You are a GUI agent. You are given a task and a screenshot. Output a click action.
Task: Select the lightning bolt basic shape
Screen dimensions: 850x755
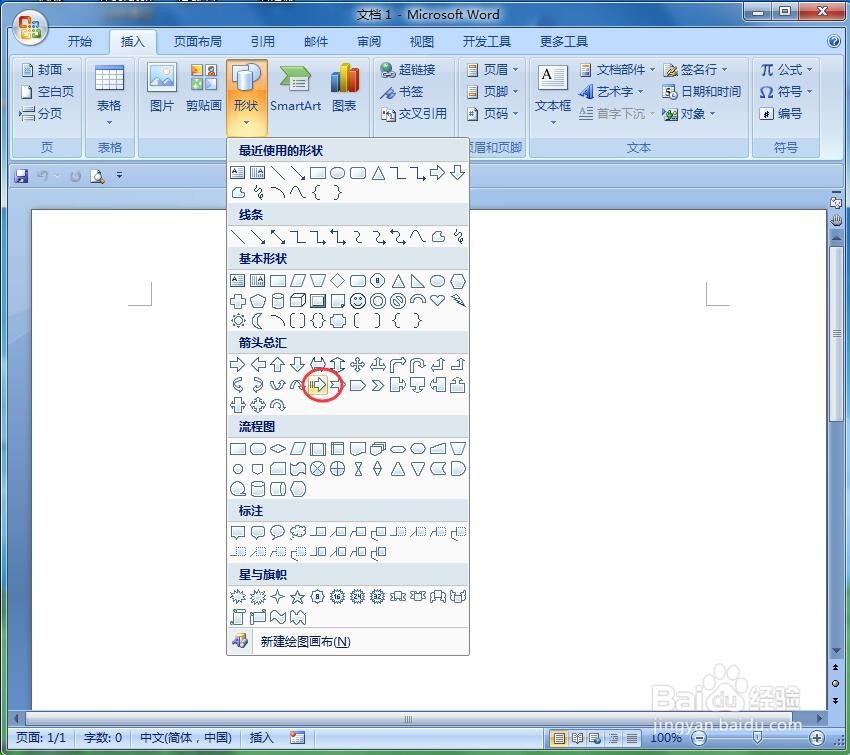coord(458,301)
